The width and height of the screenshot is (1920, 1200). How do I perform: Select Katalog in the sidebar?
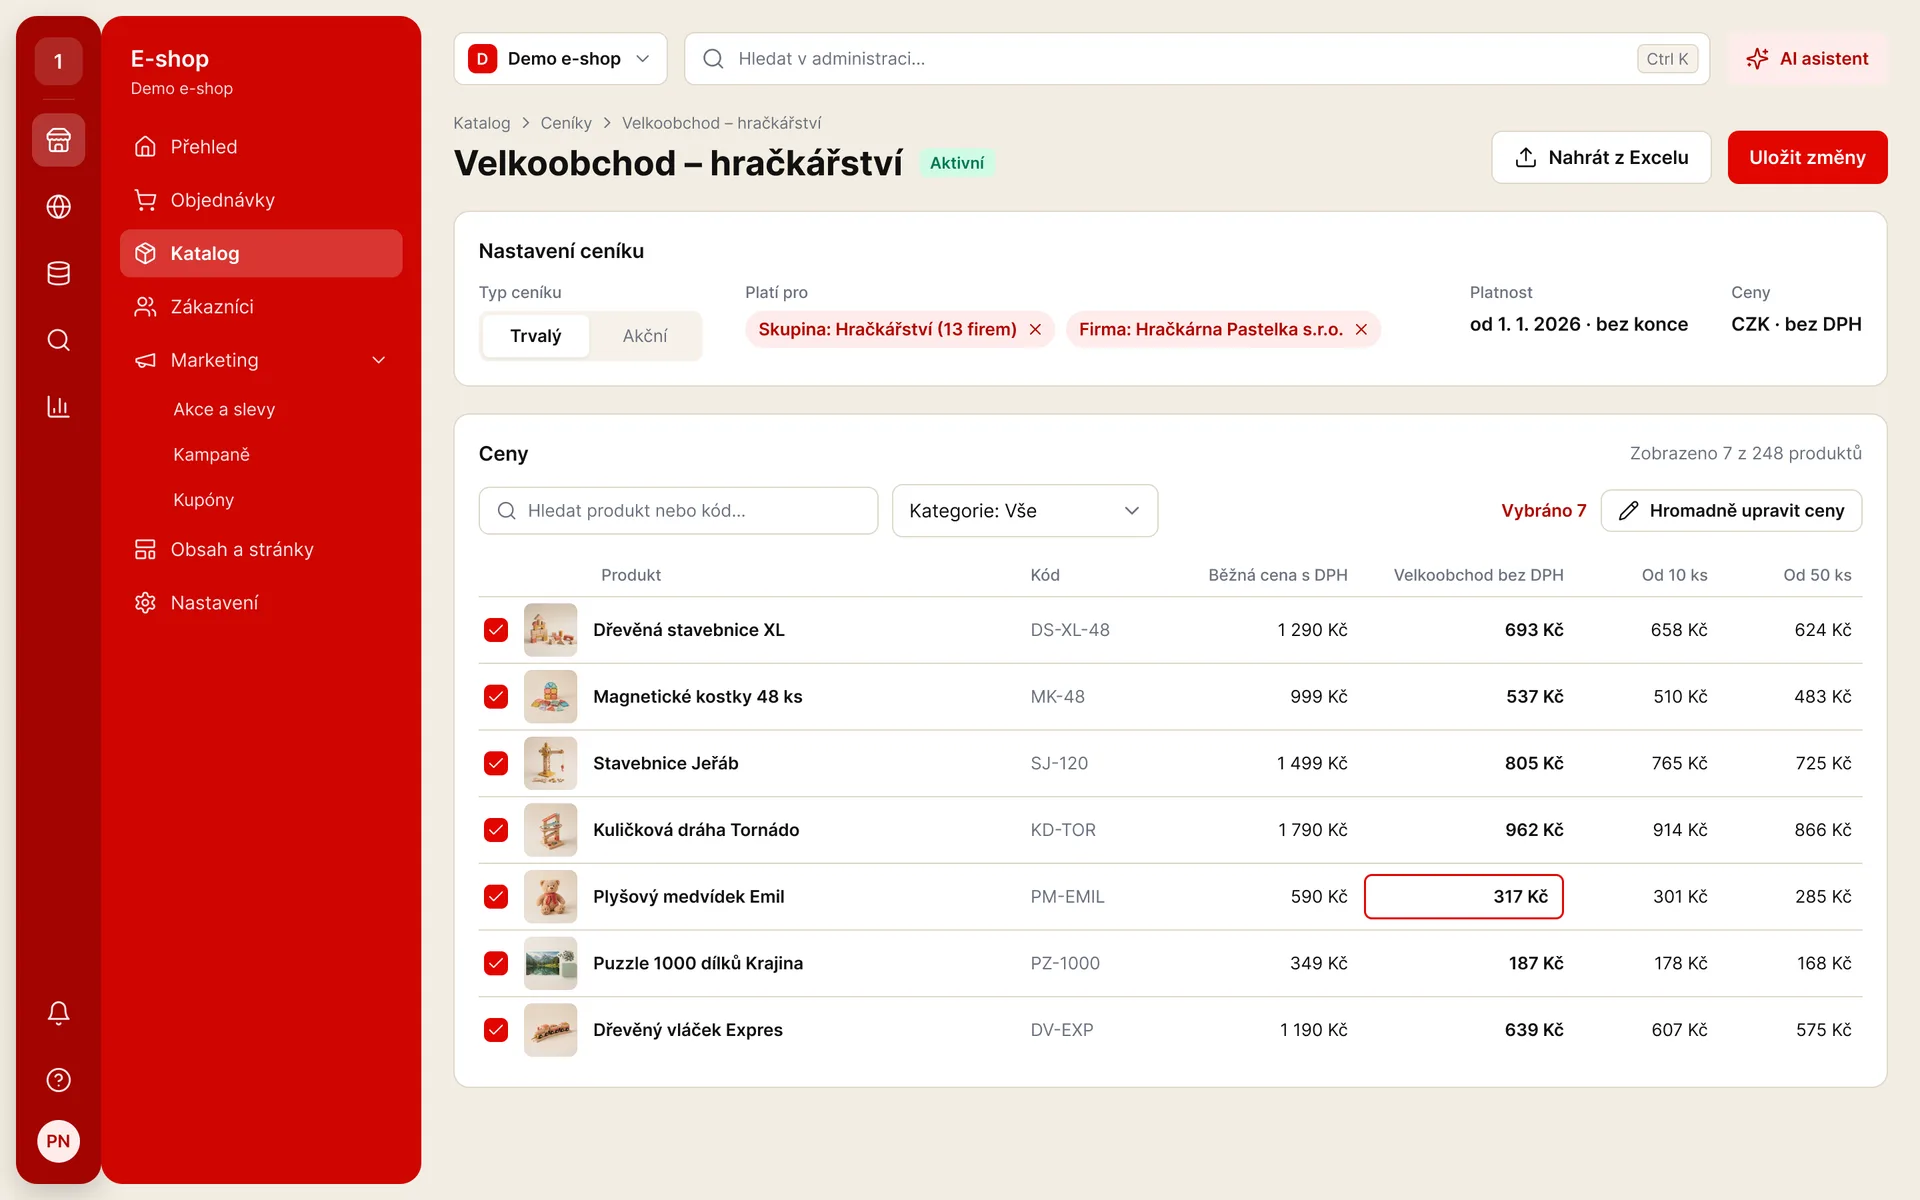[261, 254]
